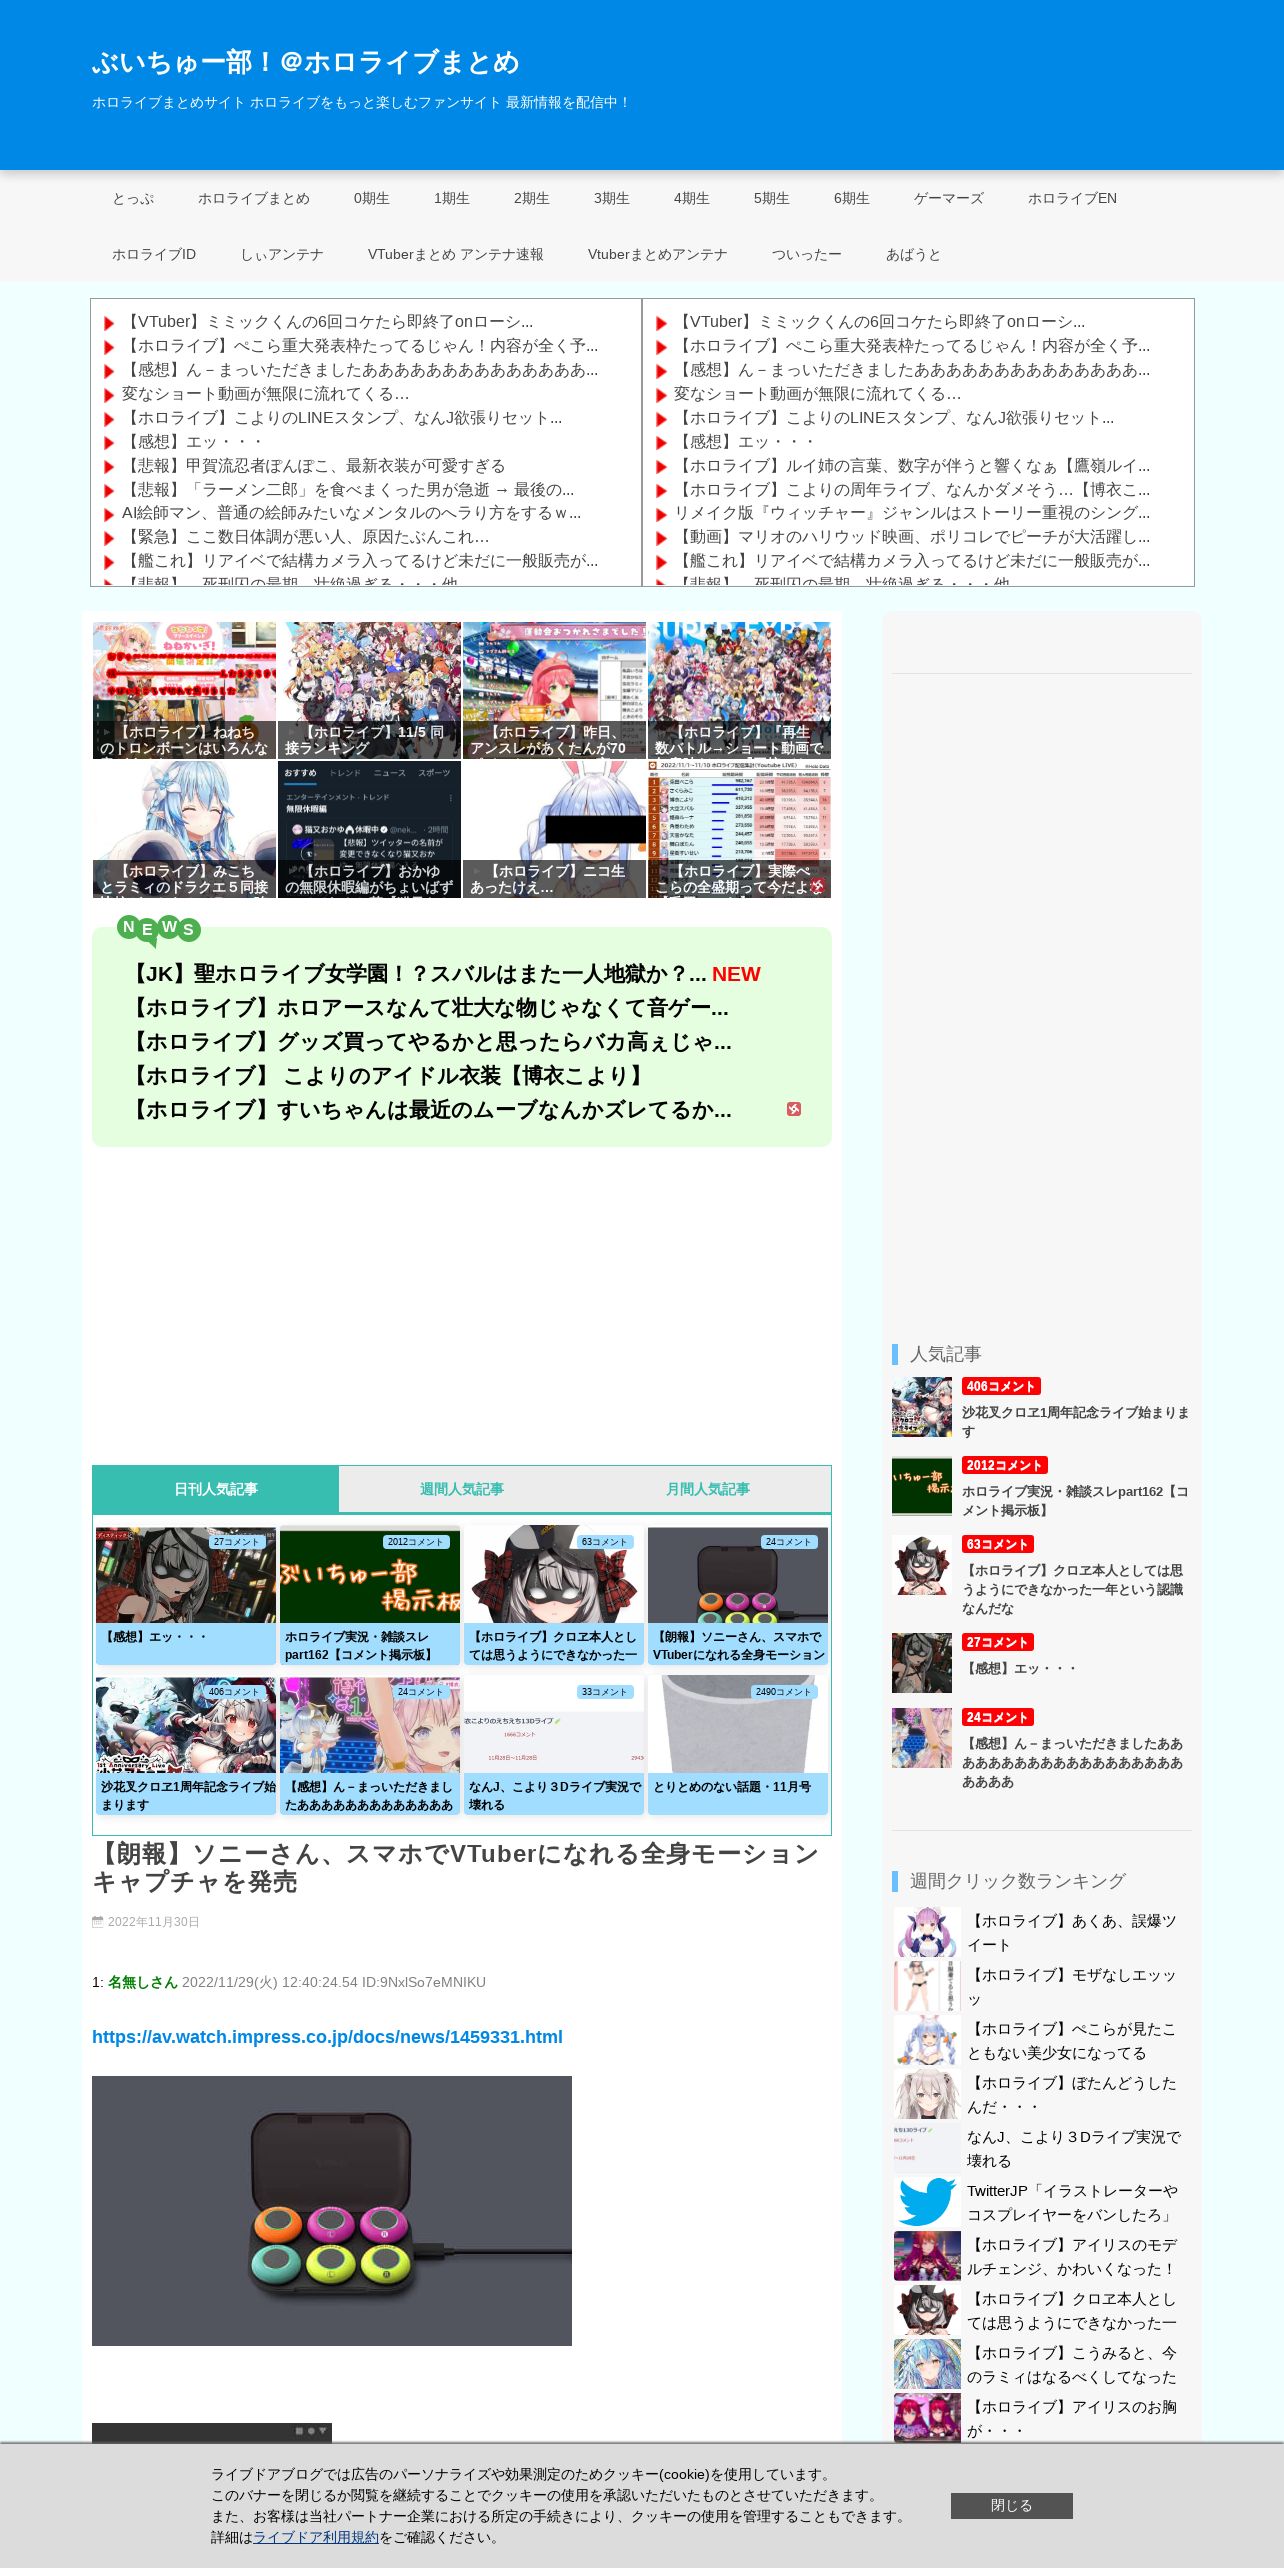Open ranking item ぺこらが見たこともない美少女になってる
1284x2568 pixels.
pyautogui.click(x=1071, y=2041)
